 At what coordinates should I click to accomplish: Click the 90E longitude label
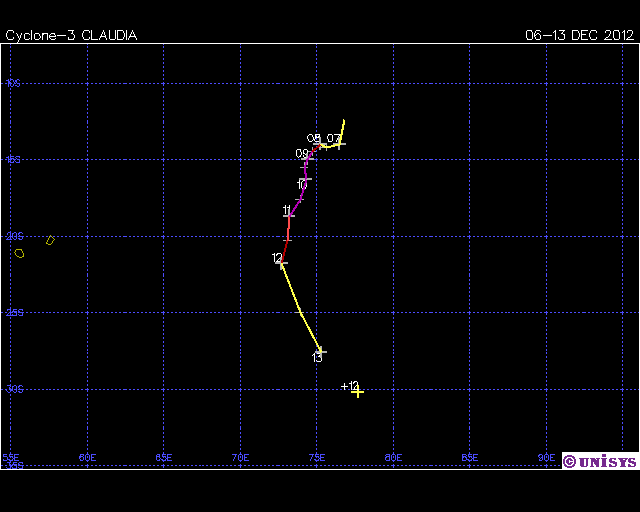pyautogui.click(x=546, y=458)
